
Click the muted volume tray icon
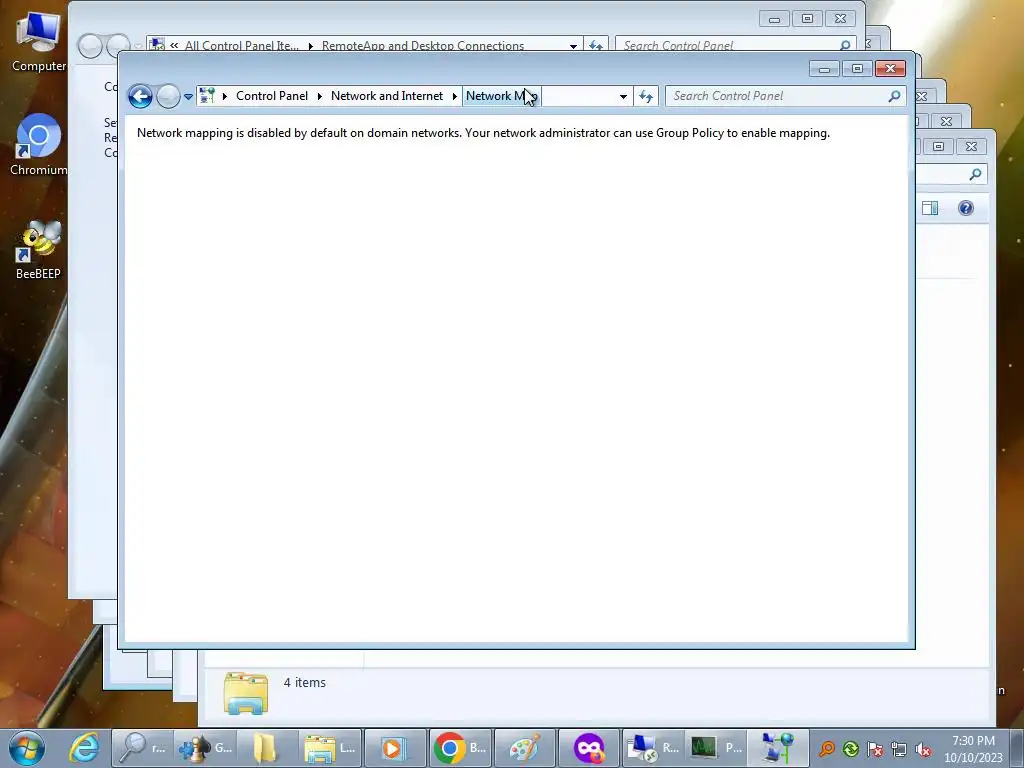click(x=923, y=749)
